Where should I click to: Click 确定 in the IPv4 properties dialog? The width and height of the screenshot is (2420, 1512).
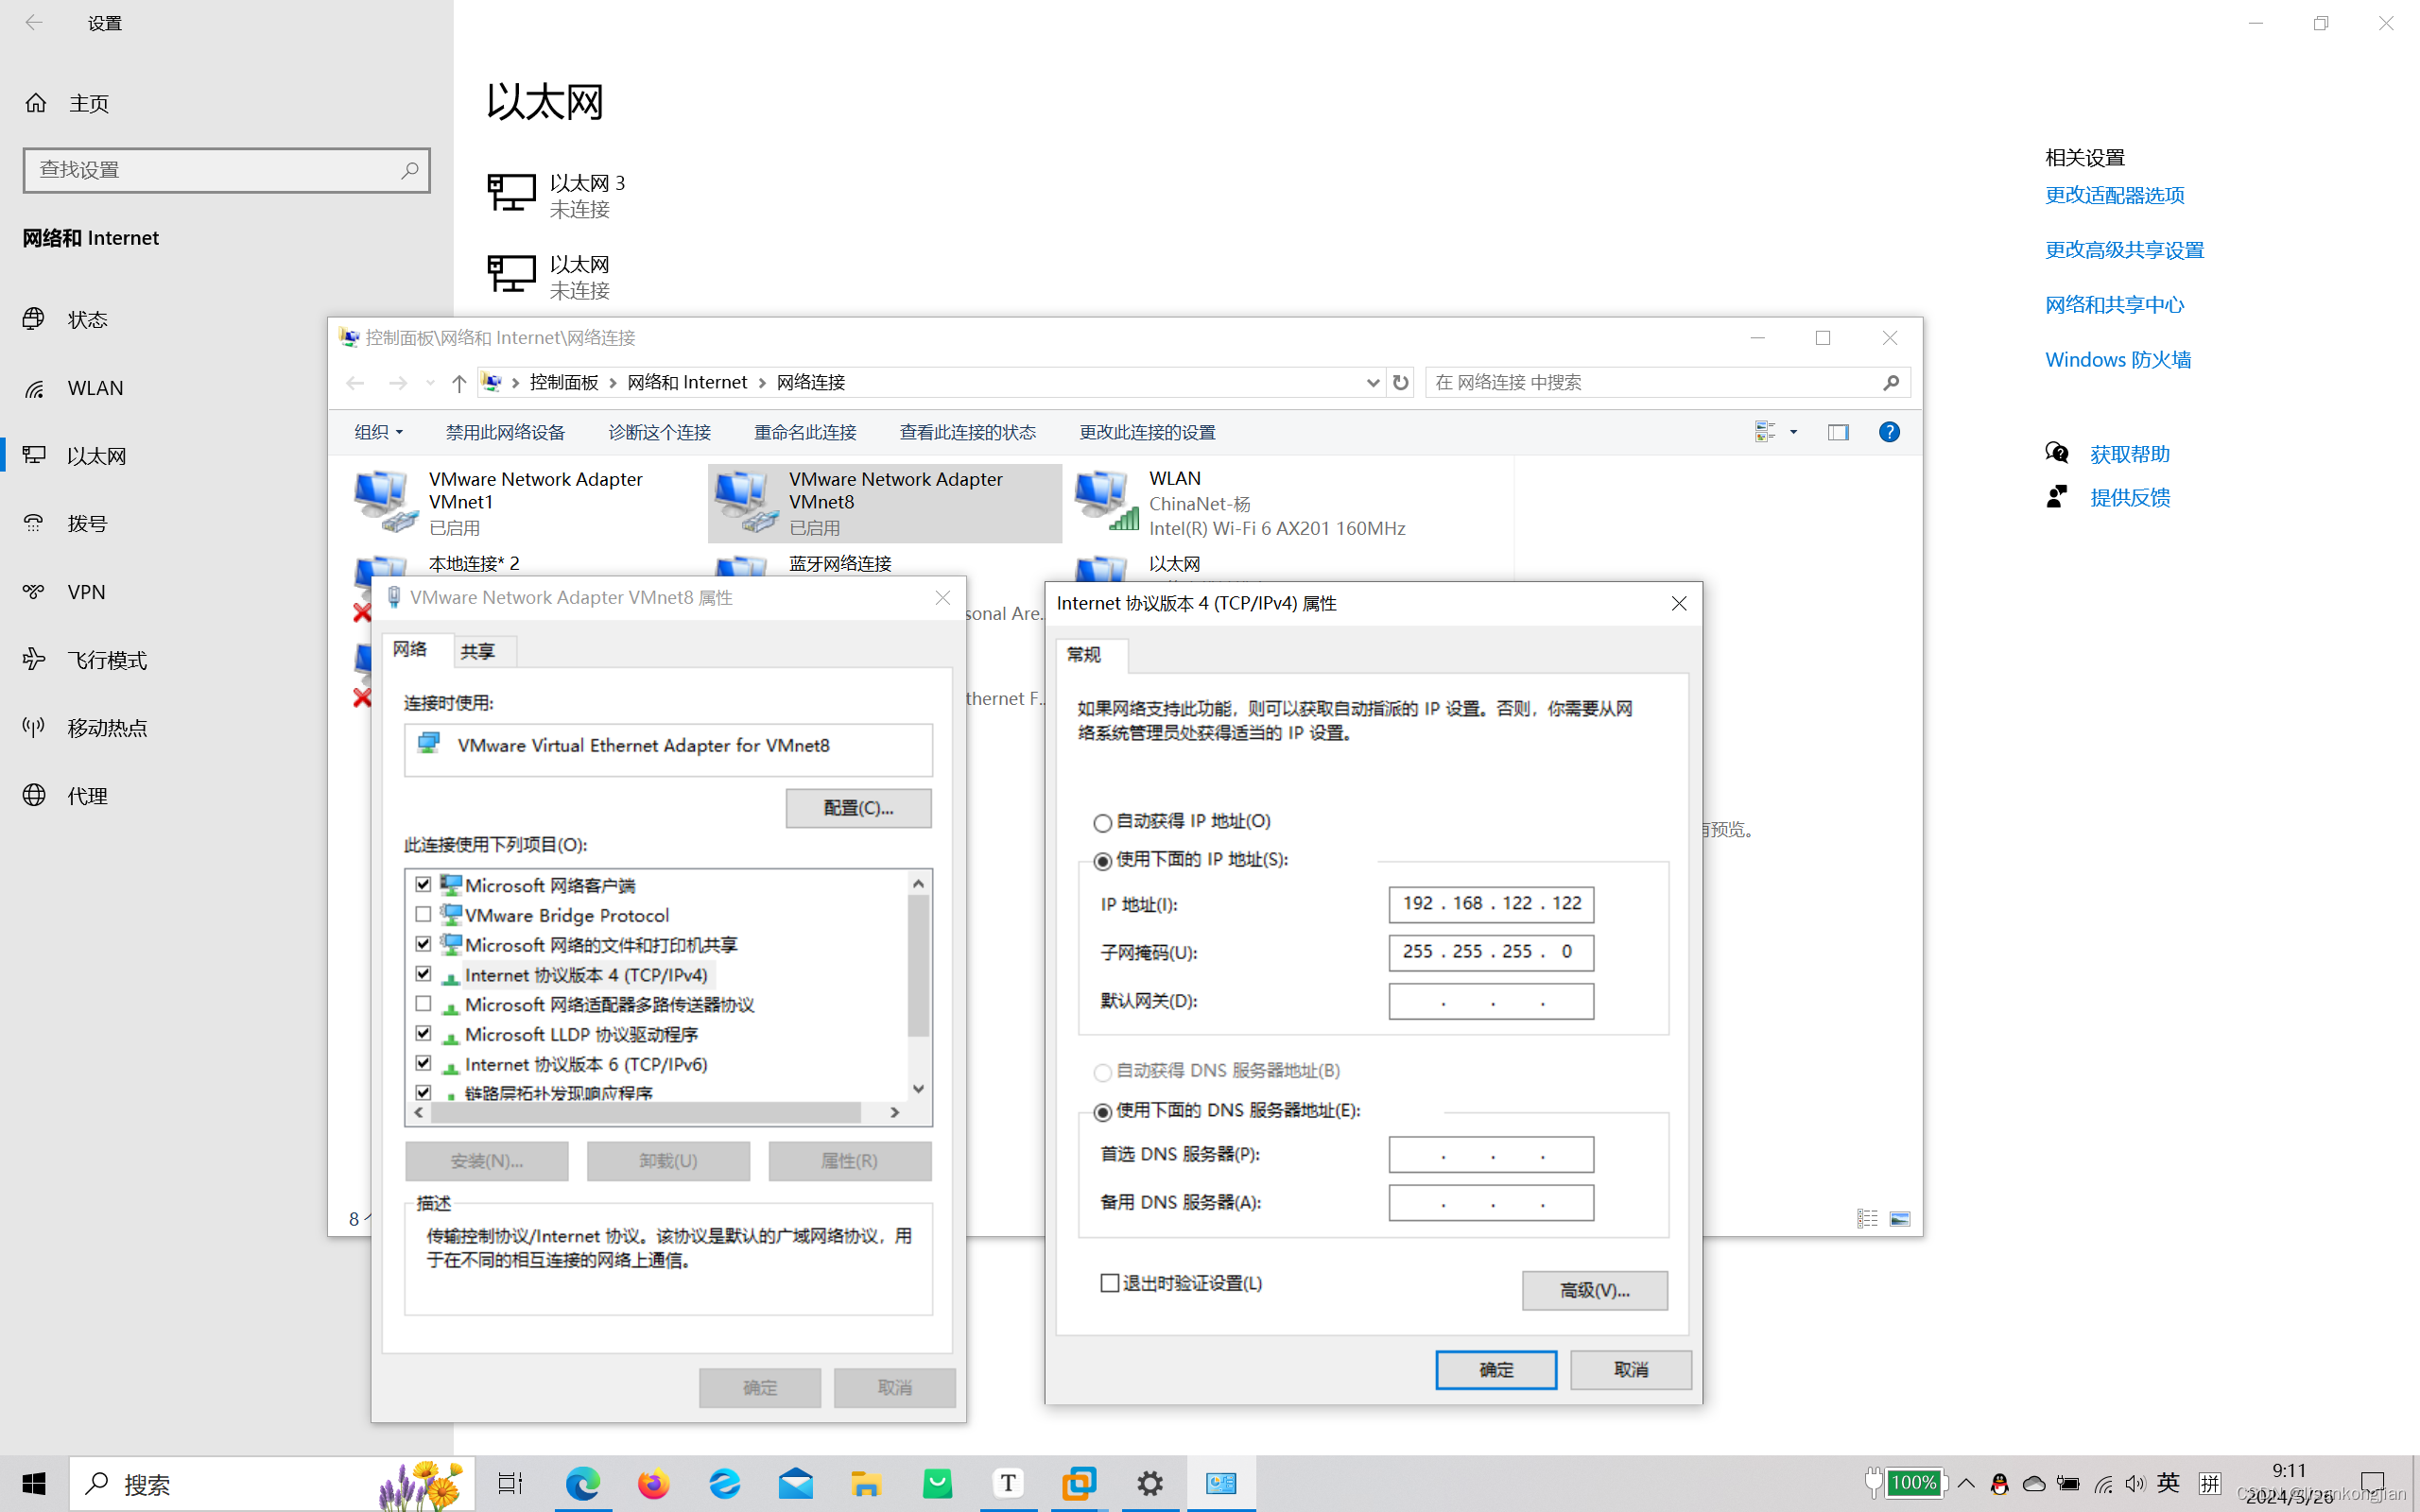pyautogui.click(x=1496, y=1370)
